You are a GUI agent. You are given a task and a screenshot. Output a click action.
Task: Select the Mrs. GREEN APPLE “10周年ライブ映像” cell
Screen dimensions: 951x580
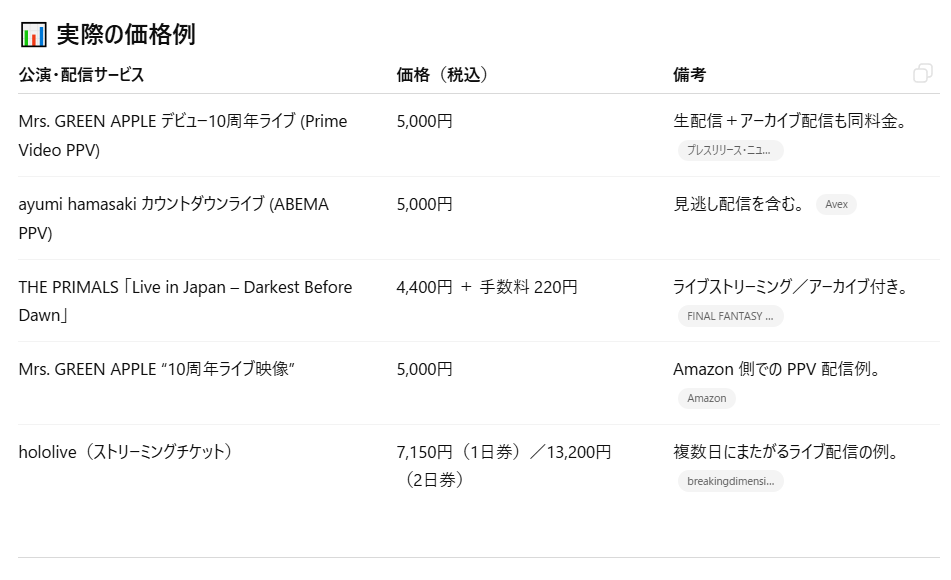click(x=156, y=369)
